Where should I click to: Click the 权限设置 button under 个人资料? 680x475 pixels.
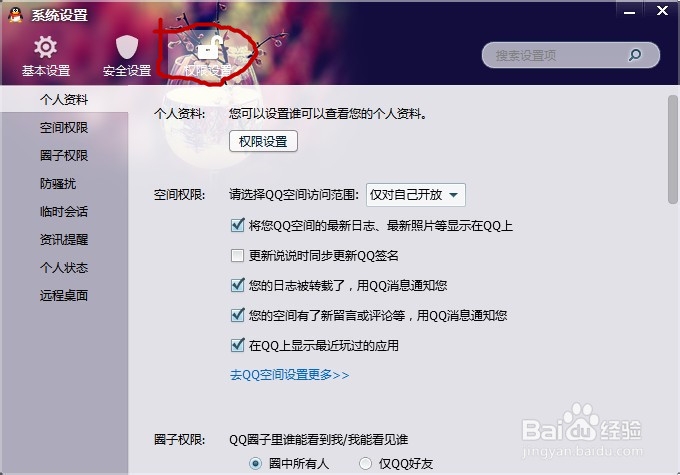tap(263, 141)
